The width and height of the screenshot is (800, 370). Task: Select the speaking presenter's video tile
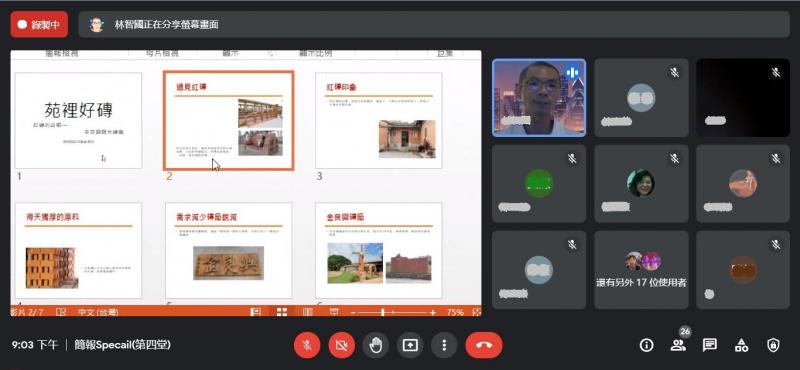coord(539,97)
